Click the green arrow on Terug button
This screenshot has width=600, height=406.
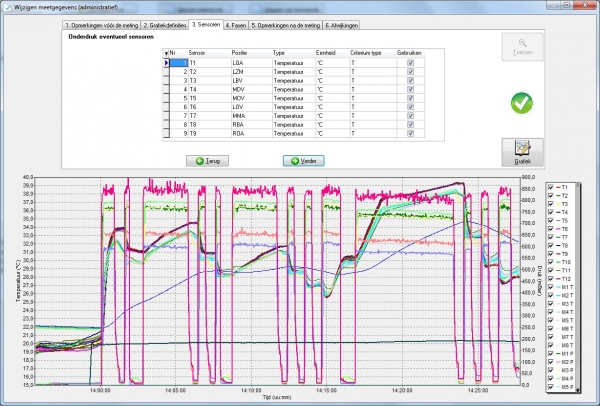click(x=202, y=160)
